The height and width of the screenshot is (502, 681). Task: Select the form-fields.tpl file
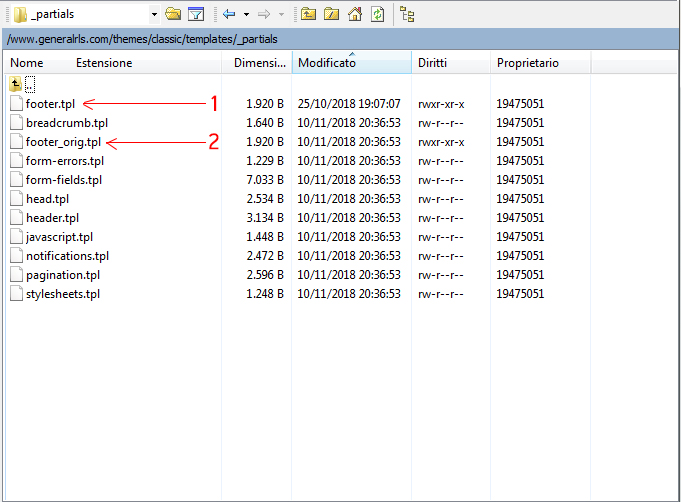(64, 180)
